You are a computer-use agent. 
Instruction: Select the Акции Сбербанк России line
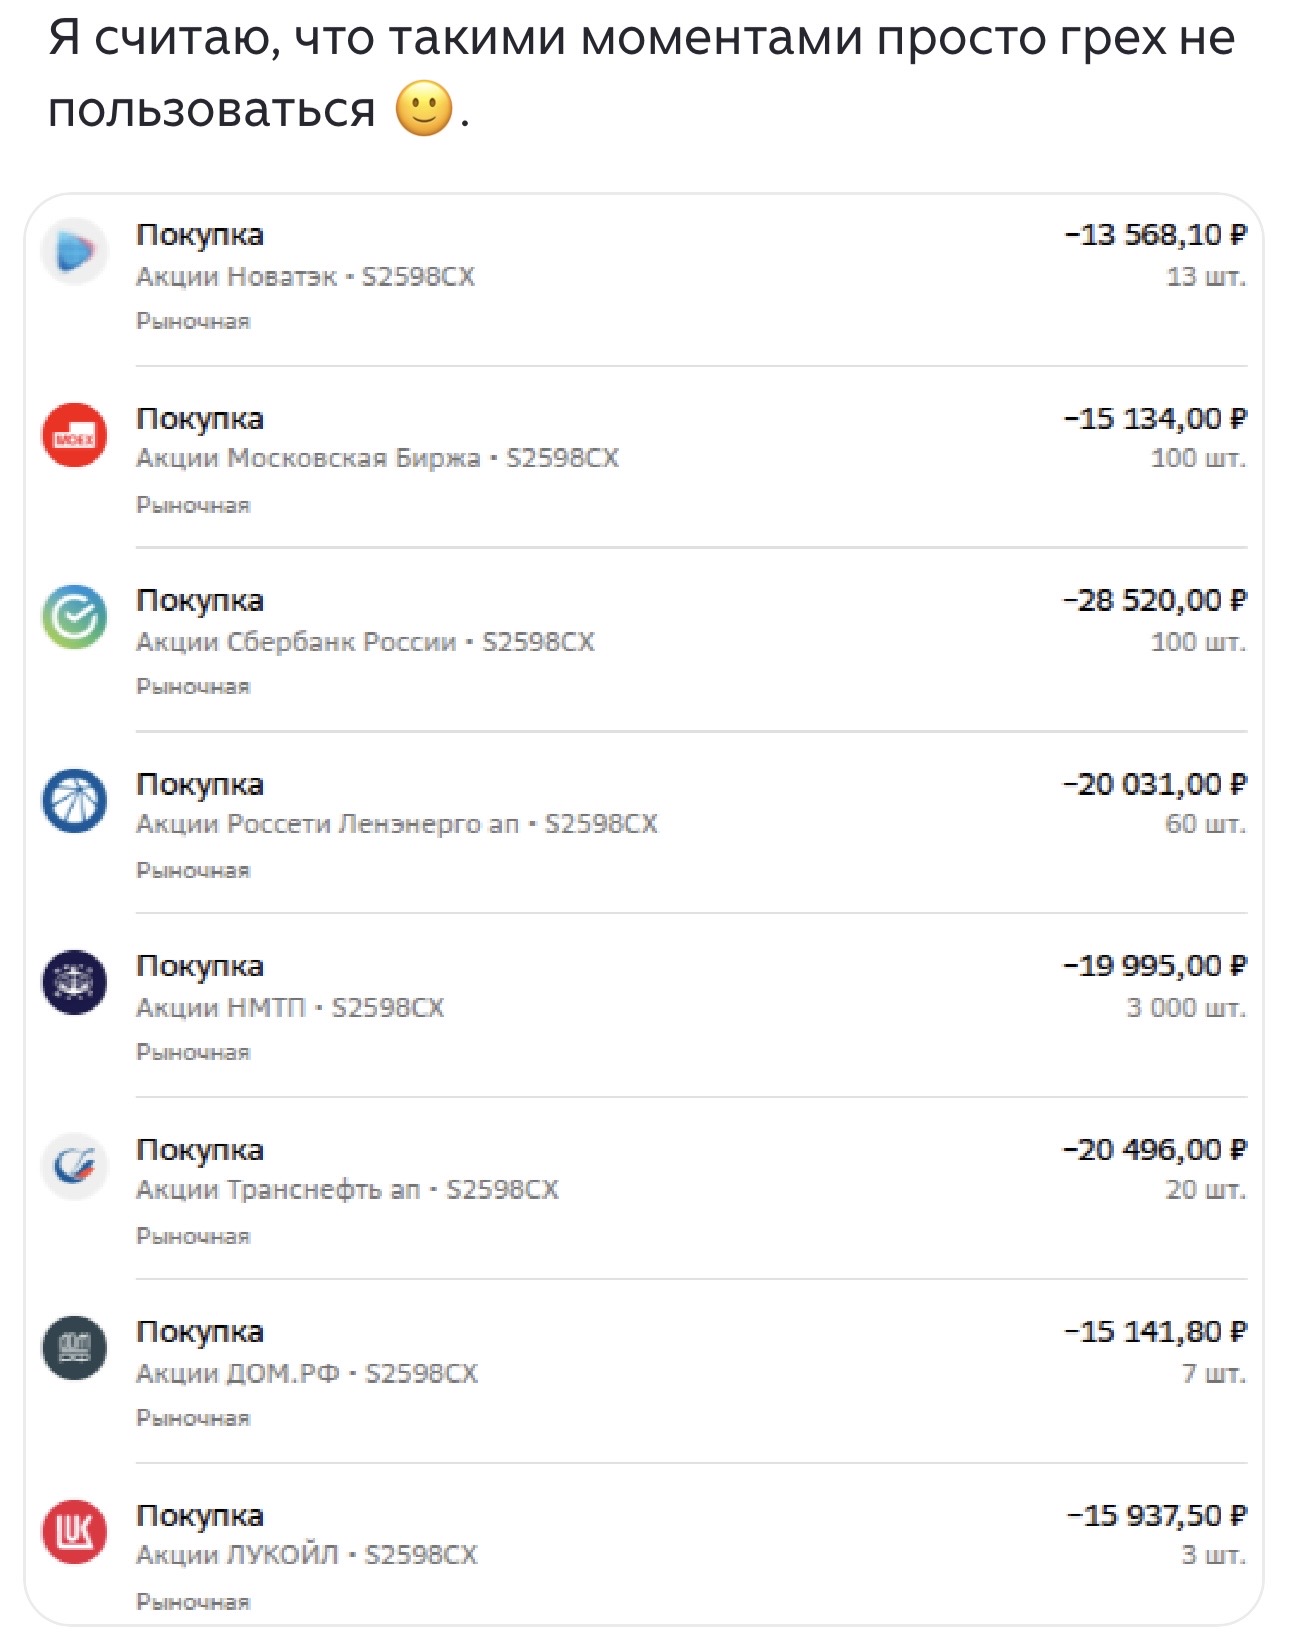point(365,641)
